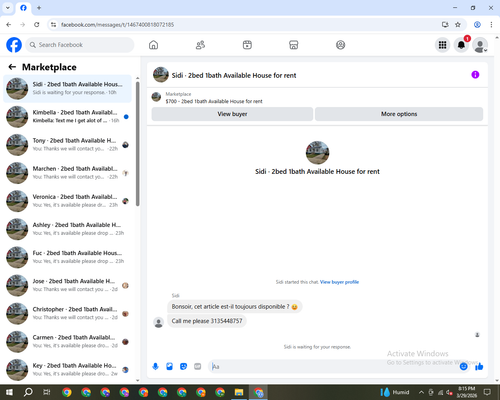
Task: Click the Humid weather widget
Action: coord(395,392)
